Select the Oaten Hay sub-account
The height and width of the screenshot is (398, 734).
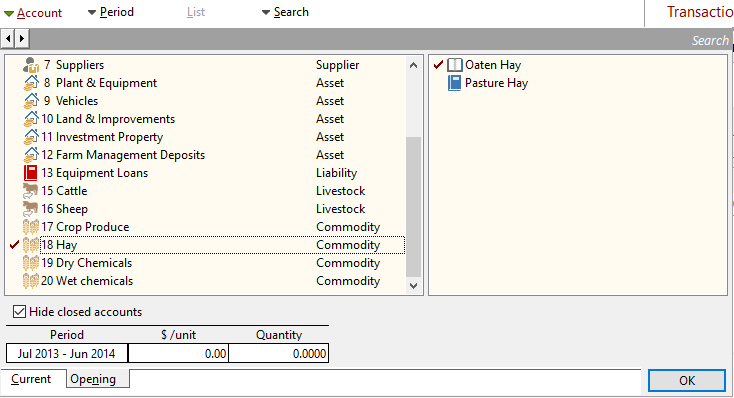(492, 65)
